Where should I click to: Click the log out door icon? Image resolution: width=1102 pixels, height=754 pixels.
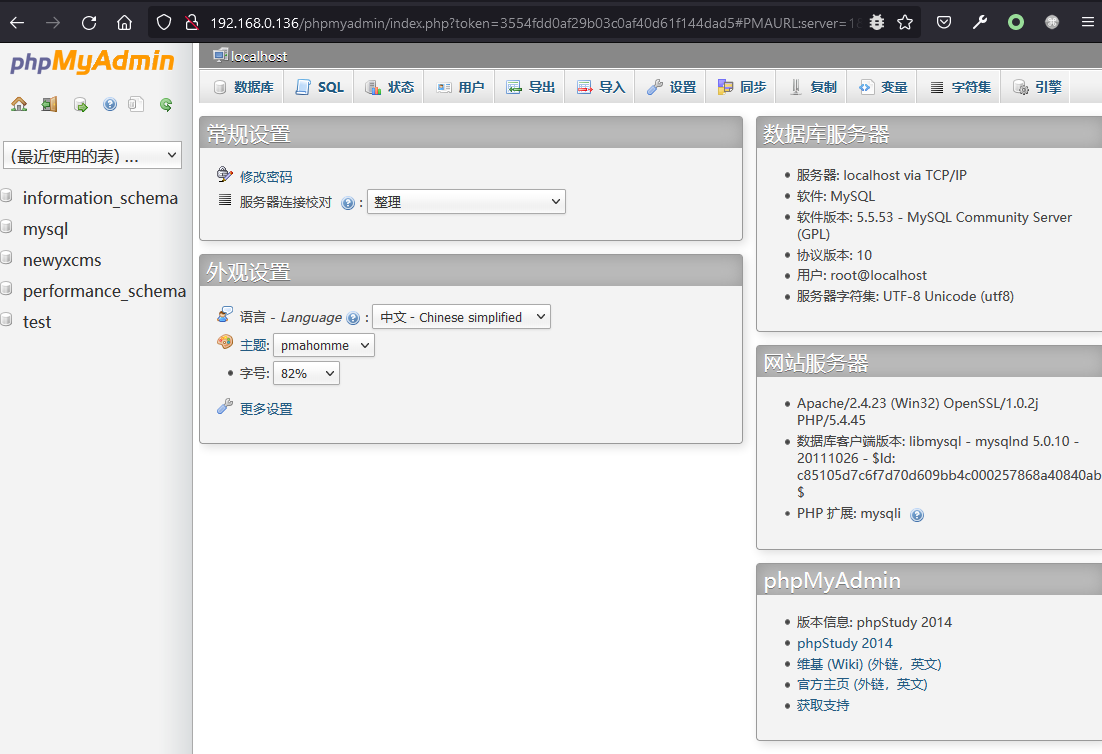click(x=49, y=105)
